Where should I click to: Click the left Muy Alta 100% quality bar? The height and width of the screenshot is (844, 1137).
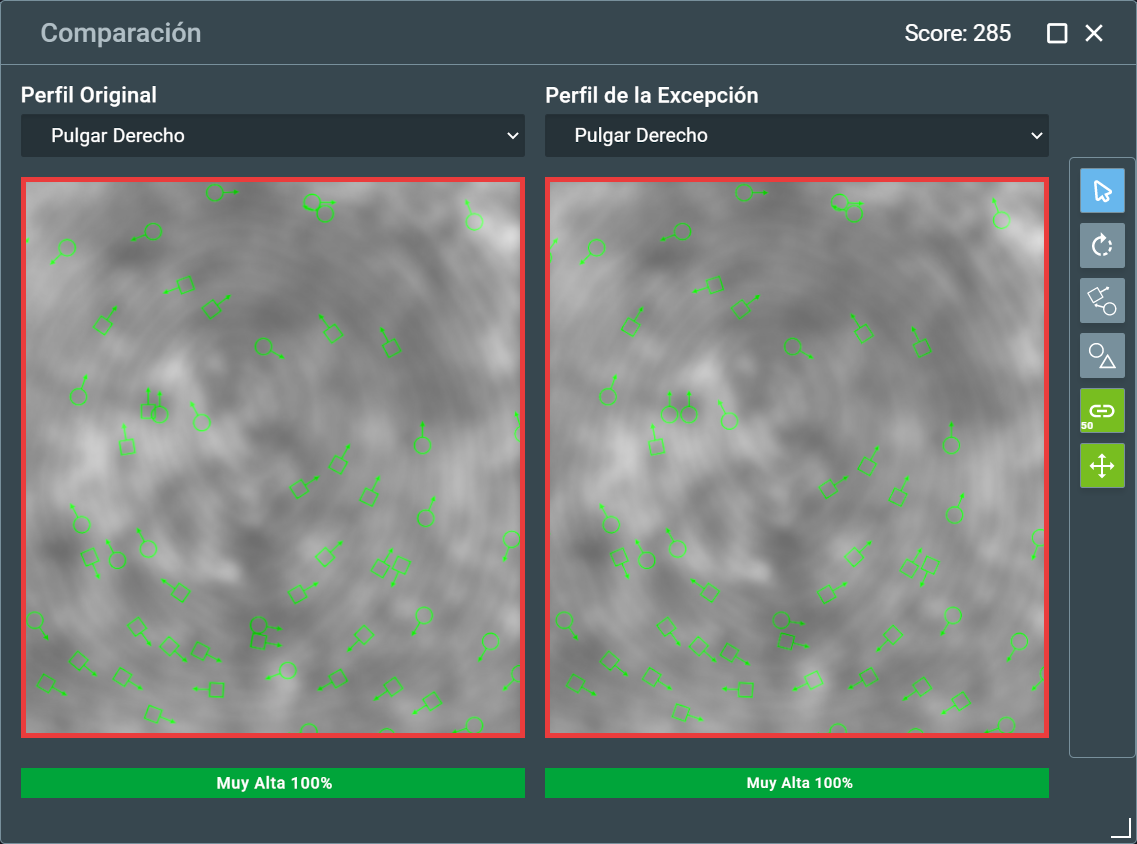(273, 783)
